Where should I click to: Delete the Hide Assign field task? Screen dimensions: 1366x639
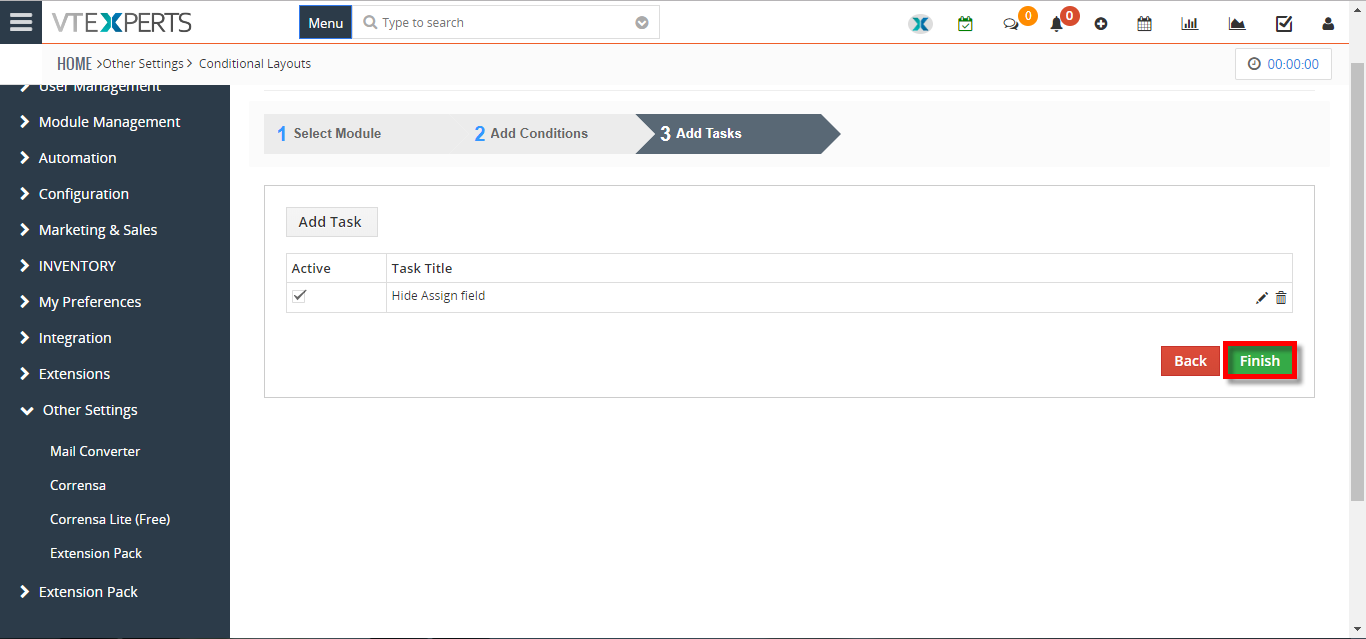point(1281,298)
